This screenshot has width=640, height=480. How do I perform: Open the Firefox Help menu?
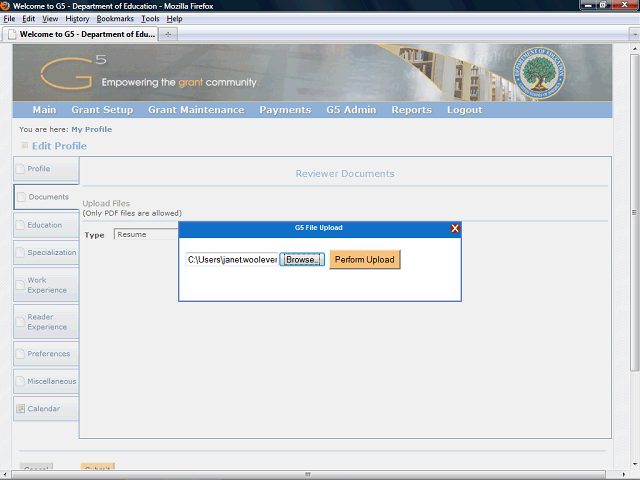tap(174, 19)
